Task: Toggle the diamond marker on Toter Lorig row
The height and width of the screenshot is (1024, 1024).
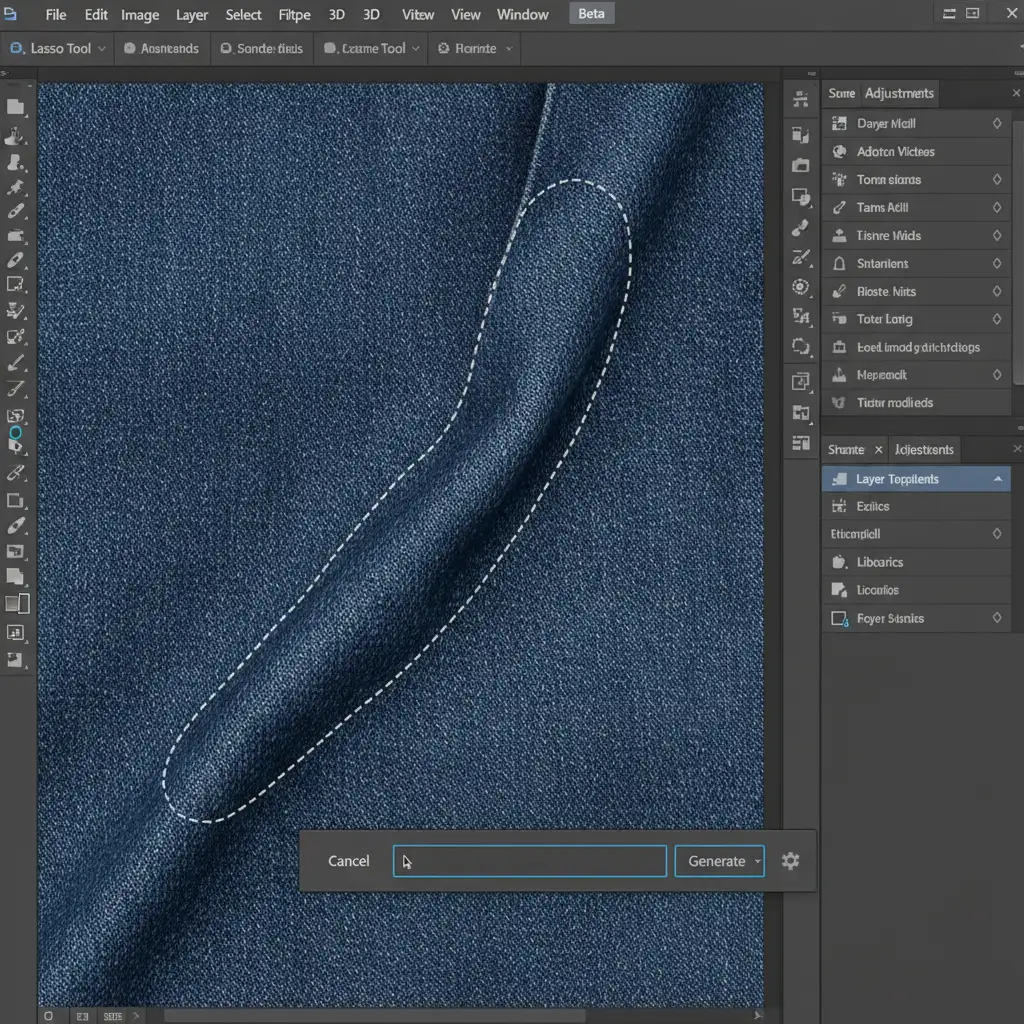Action: coord(996,320)
